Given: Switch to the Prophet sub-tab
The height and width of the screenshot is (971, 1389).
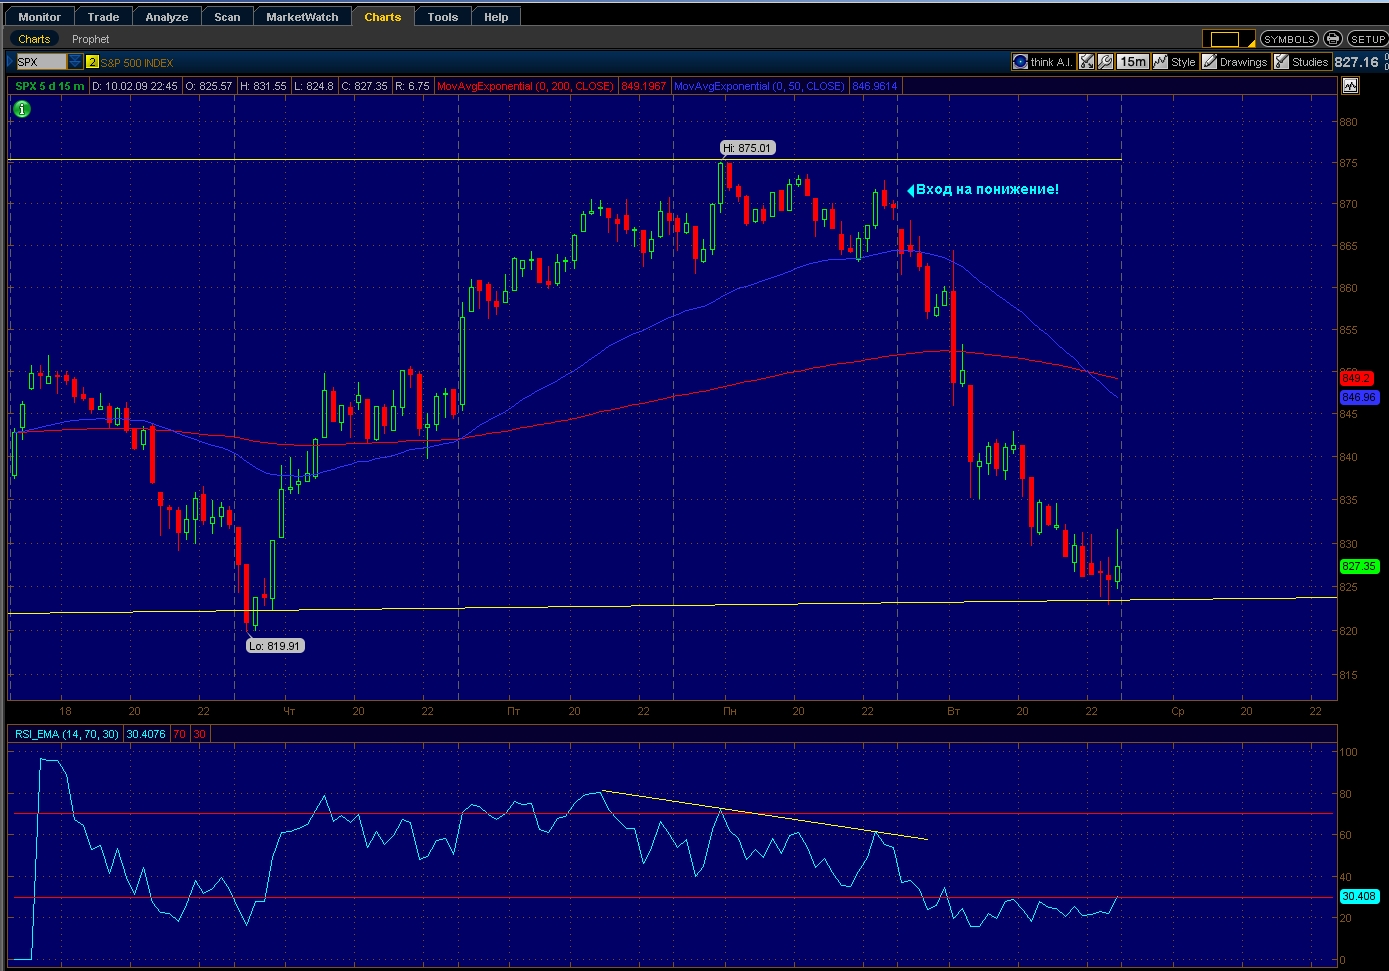Looking at the screenshot, I should [x=90, y=39].
